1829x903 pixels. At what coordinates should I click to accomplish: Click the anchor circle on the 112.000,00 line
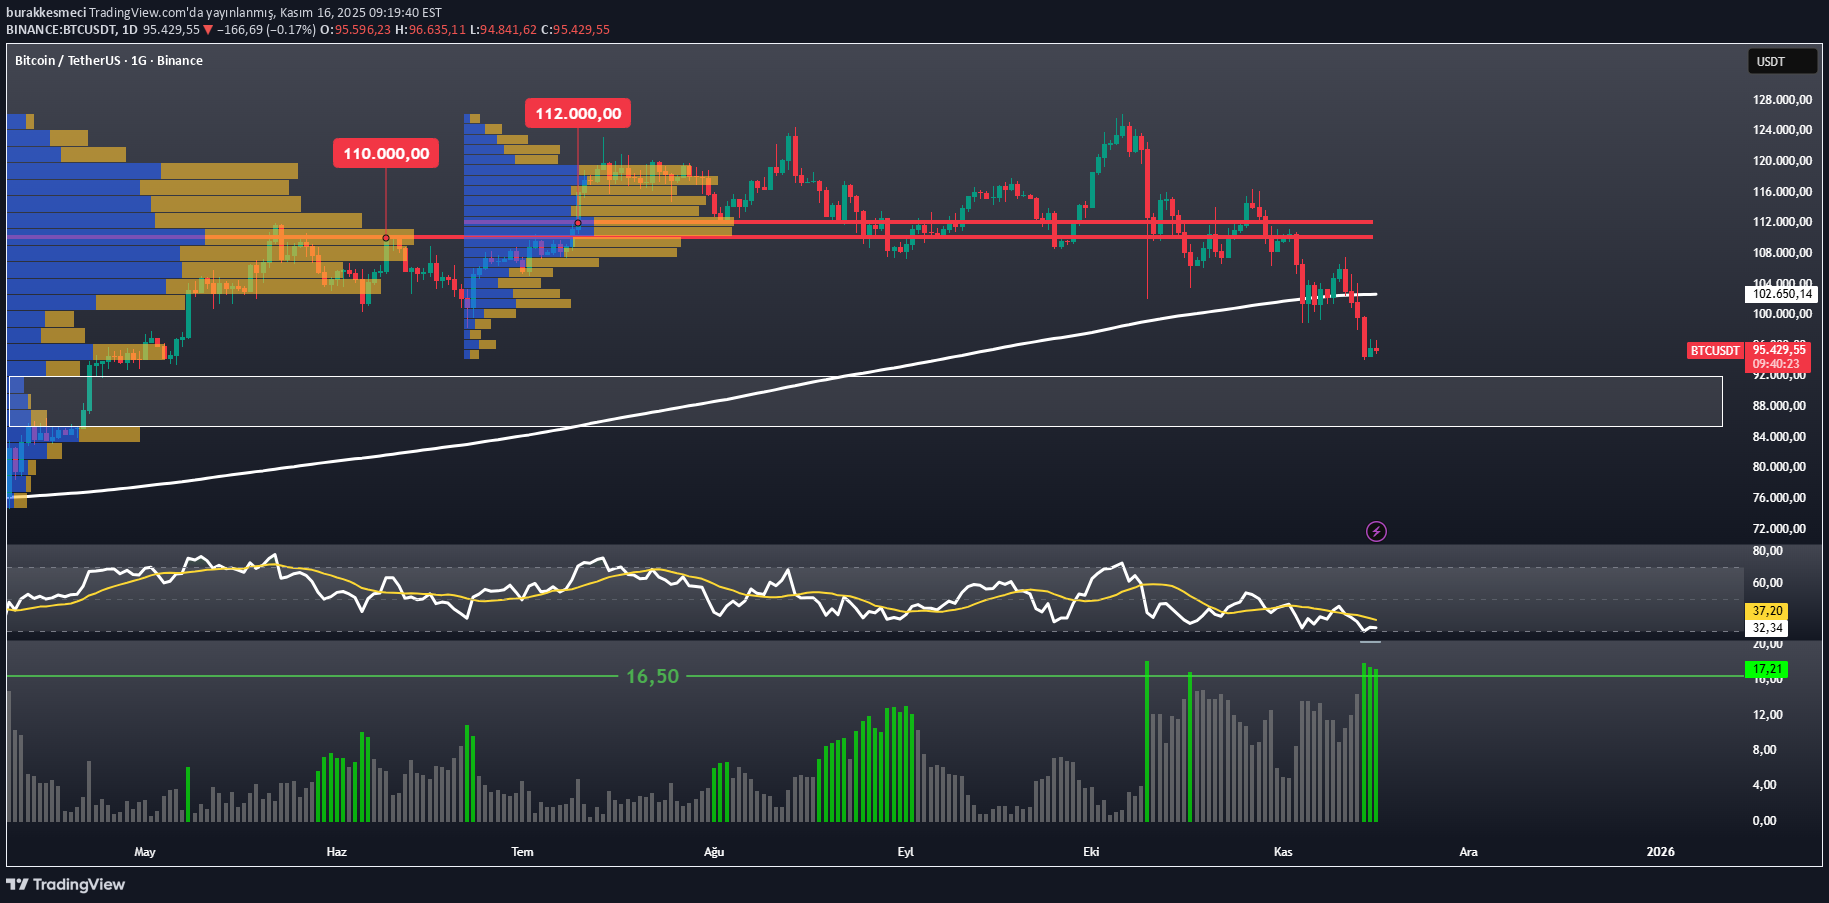point(578,223)
